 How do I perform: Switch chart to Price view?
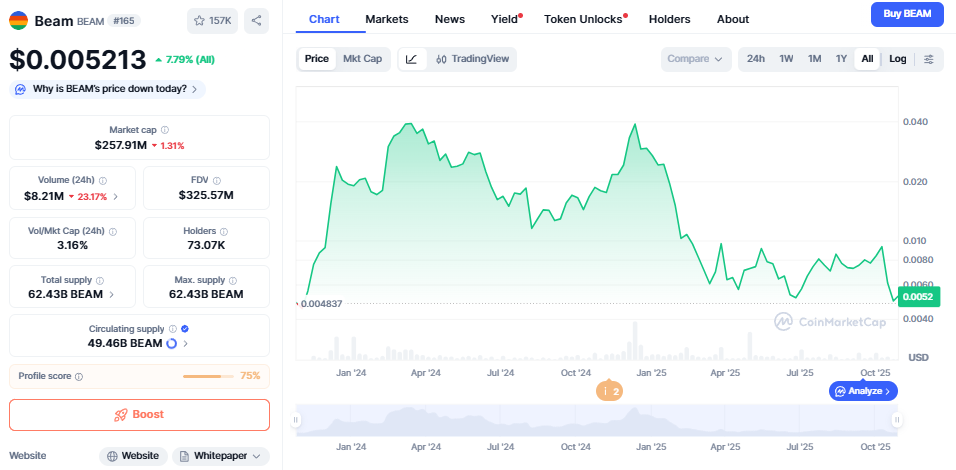(x=316, y=59)
